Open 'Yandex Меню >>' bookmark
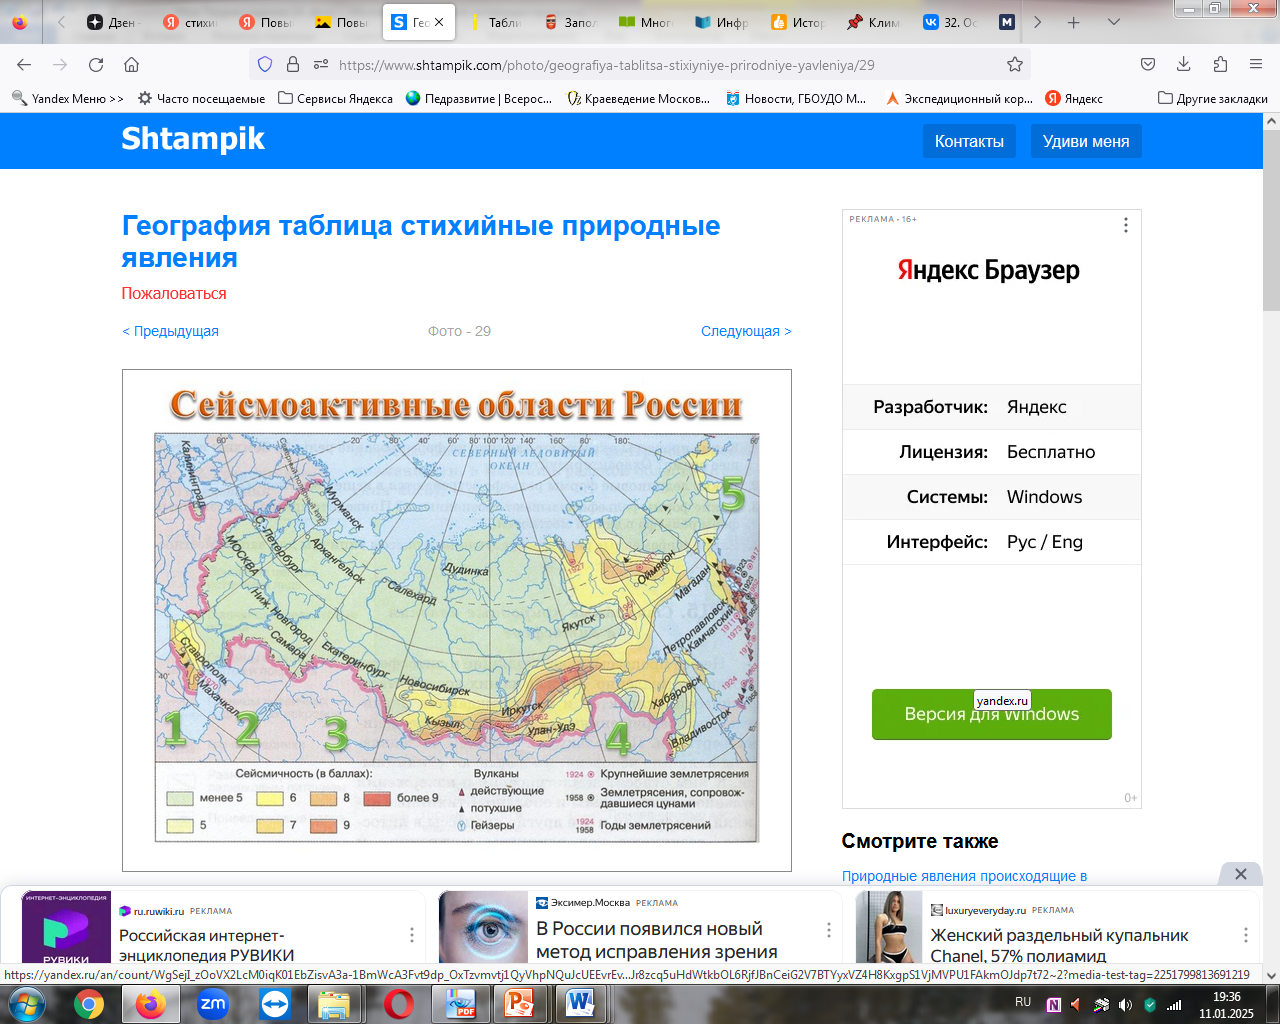Viewport: 1280px width, 1024px height. [x=68, y=98]
